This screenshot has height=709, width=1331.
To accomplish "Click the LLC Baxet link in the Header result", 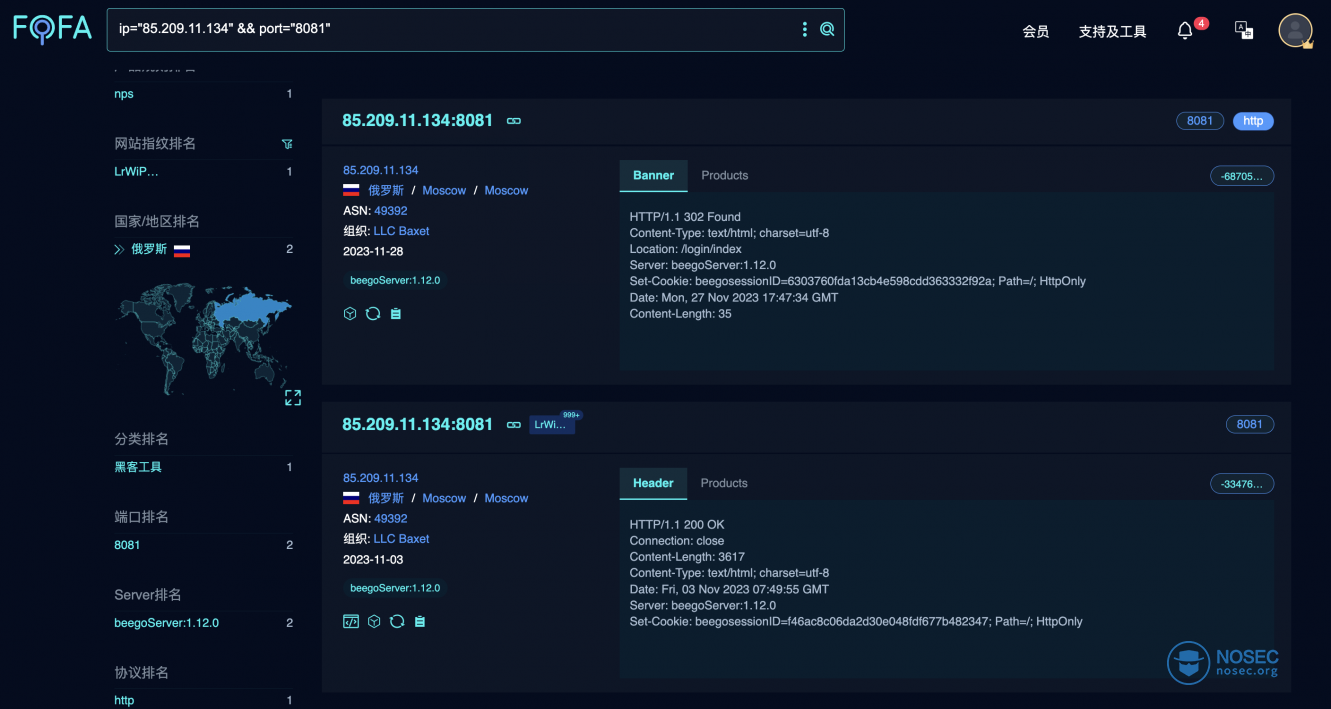I will (402, 539).
